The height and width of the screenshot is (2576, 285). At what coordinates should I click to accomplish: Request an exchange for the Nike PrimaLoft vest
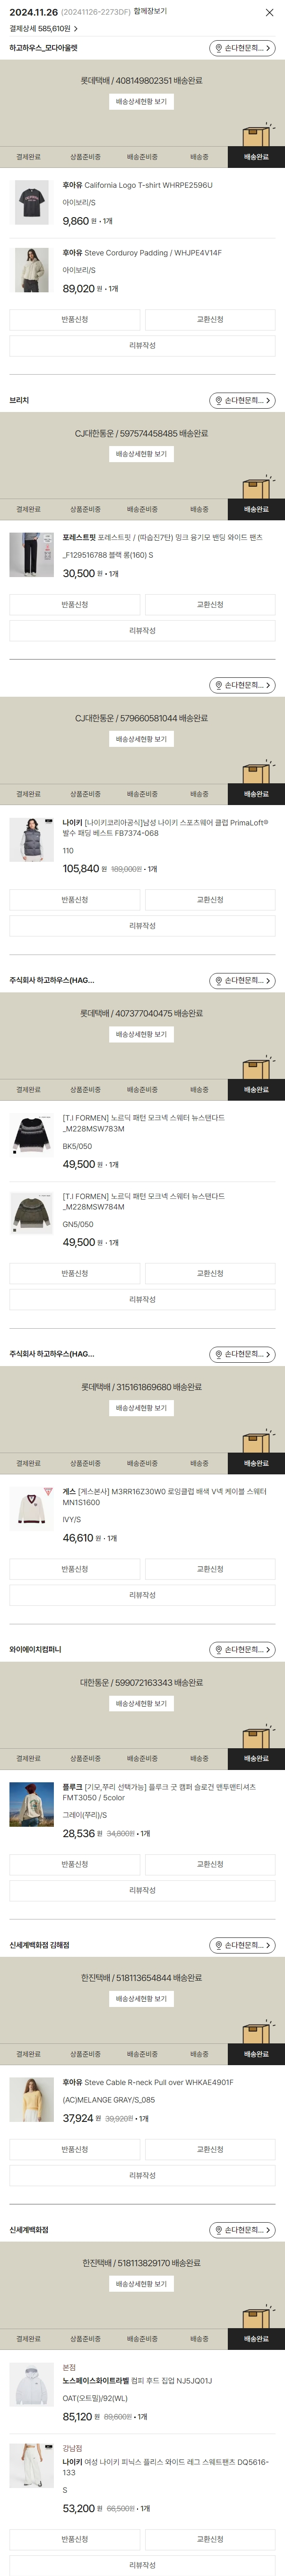(210, 900)
